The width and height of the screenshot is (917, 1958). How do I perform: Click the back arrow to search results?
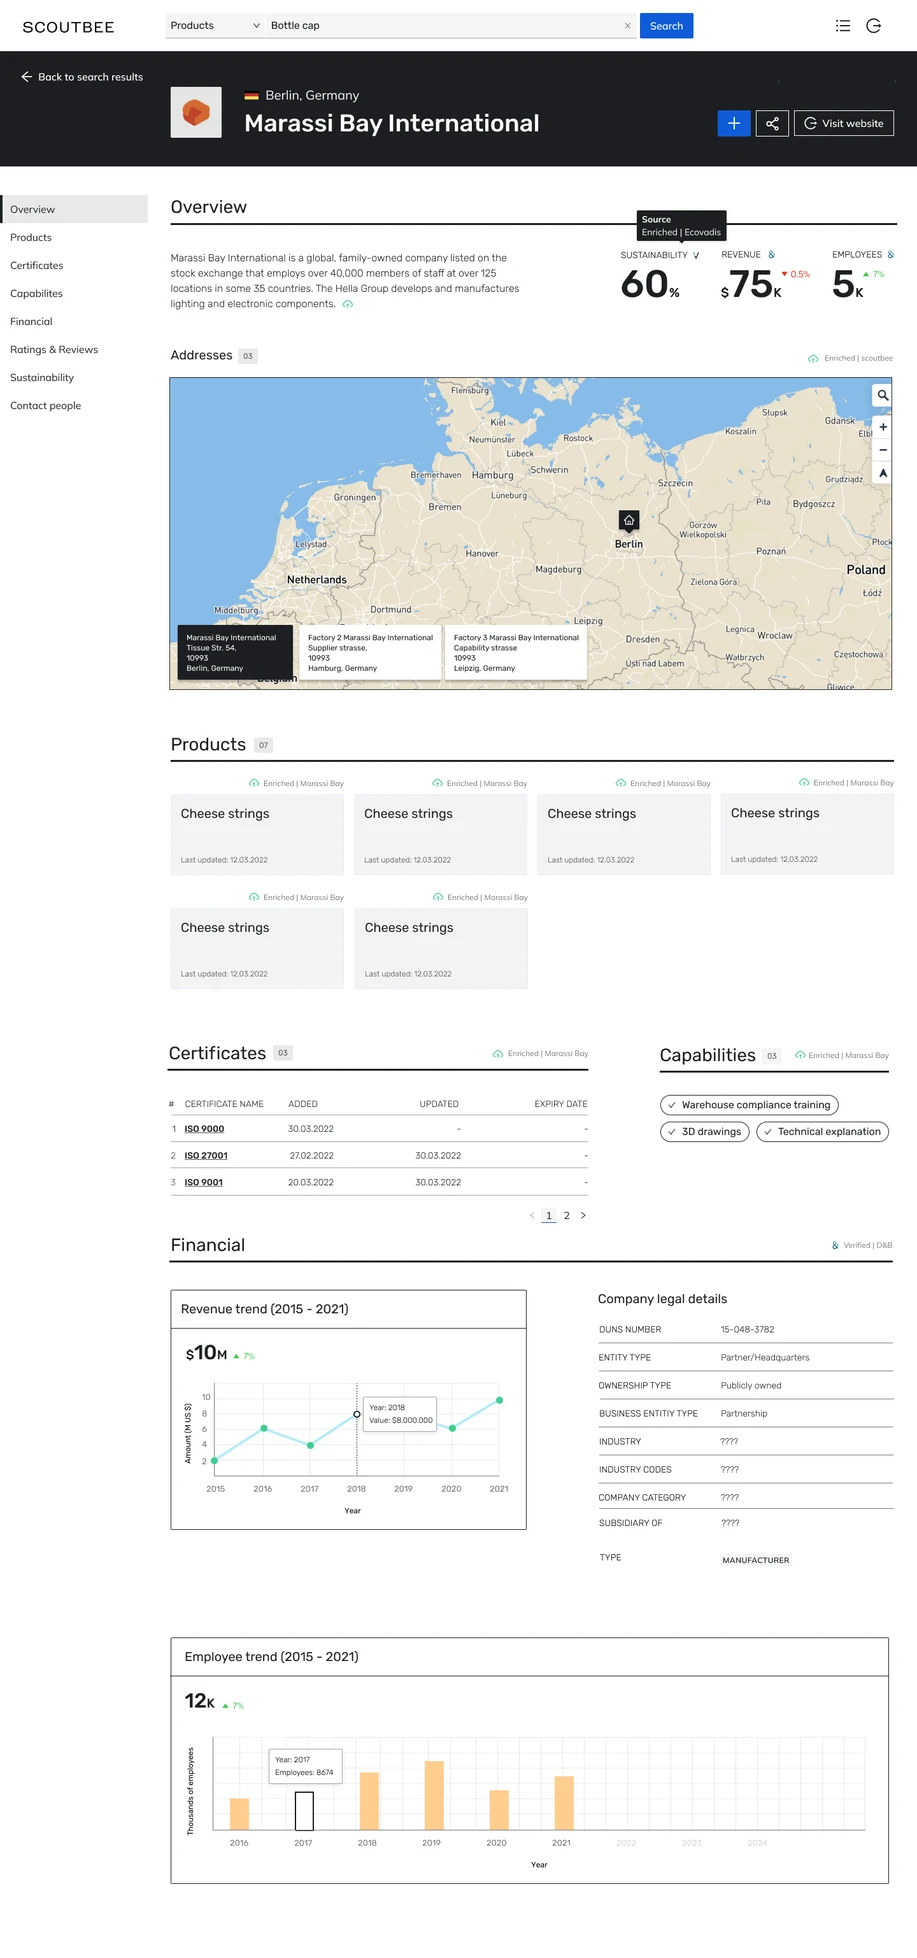pos(27,77)
